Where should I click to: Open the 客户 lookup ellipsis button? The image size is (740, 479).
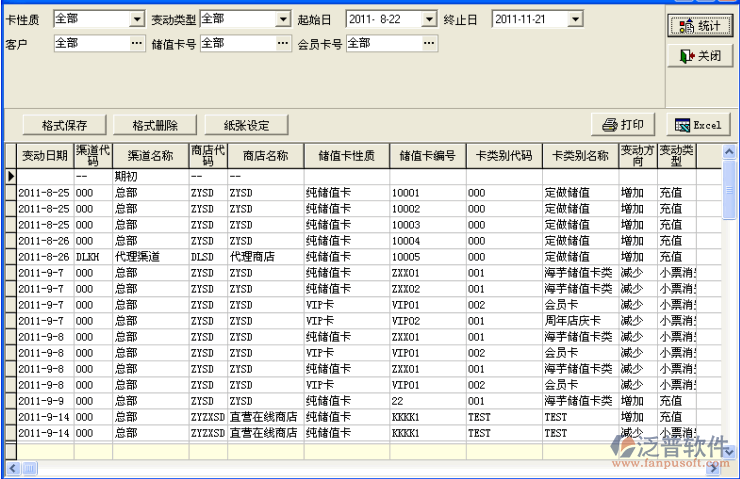pyautogui.click(x=137, y=43)
